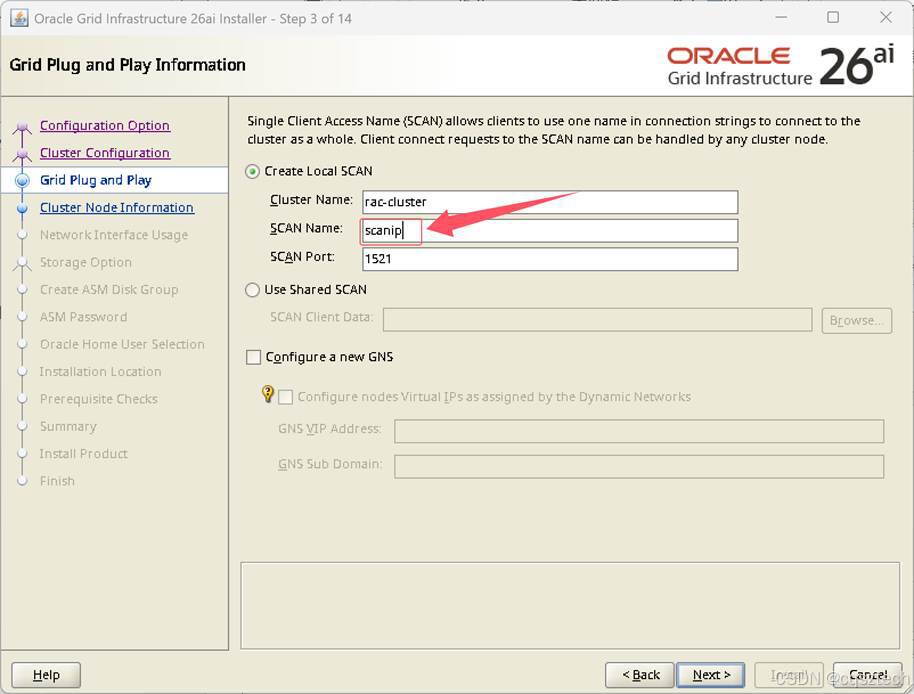
Task: Click the empty message area at the bottom
Action: [570, 605]
